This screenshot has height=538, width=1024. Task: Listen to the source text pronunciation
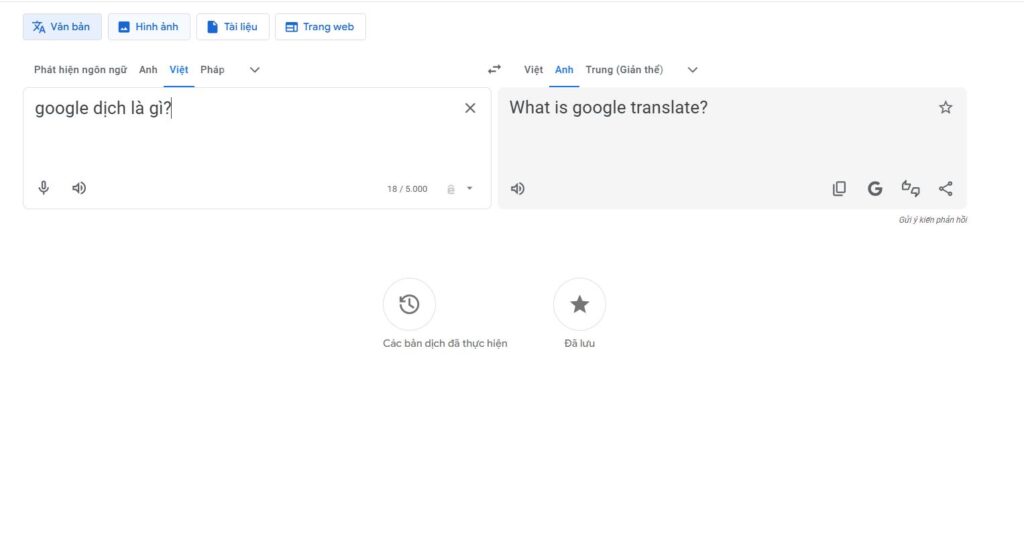click(x=79, y=188)
